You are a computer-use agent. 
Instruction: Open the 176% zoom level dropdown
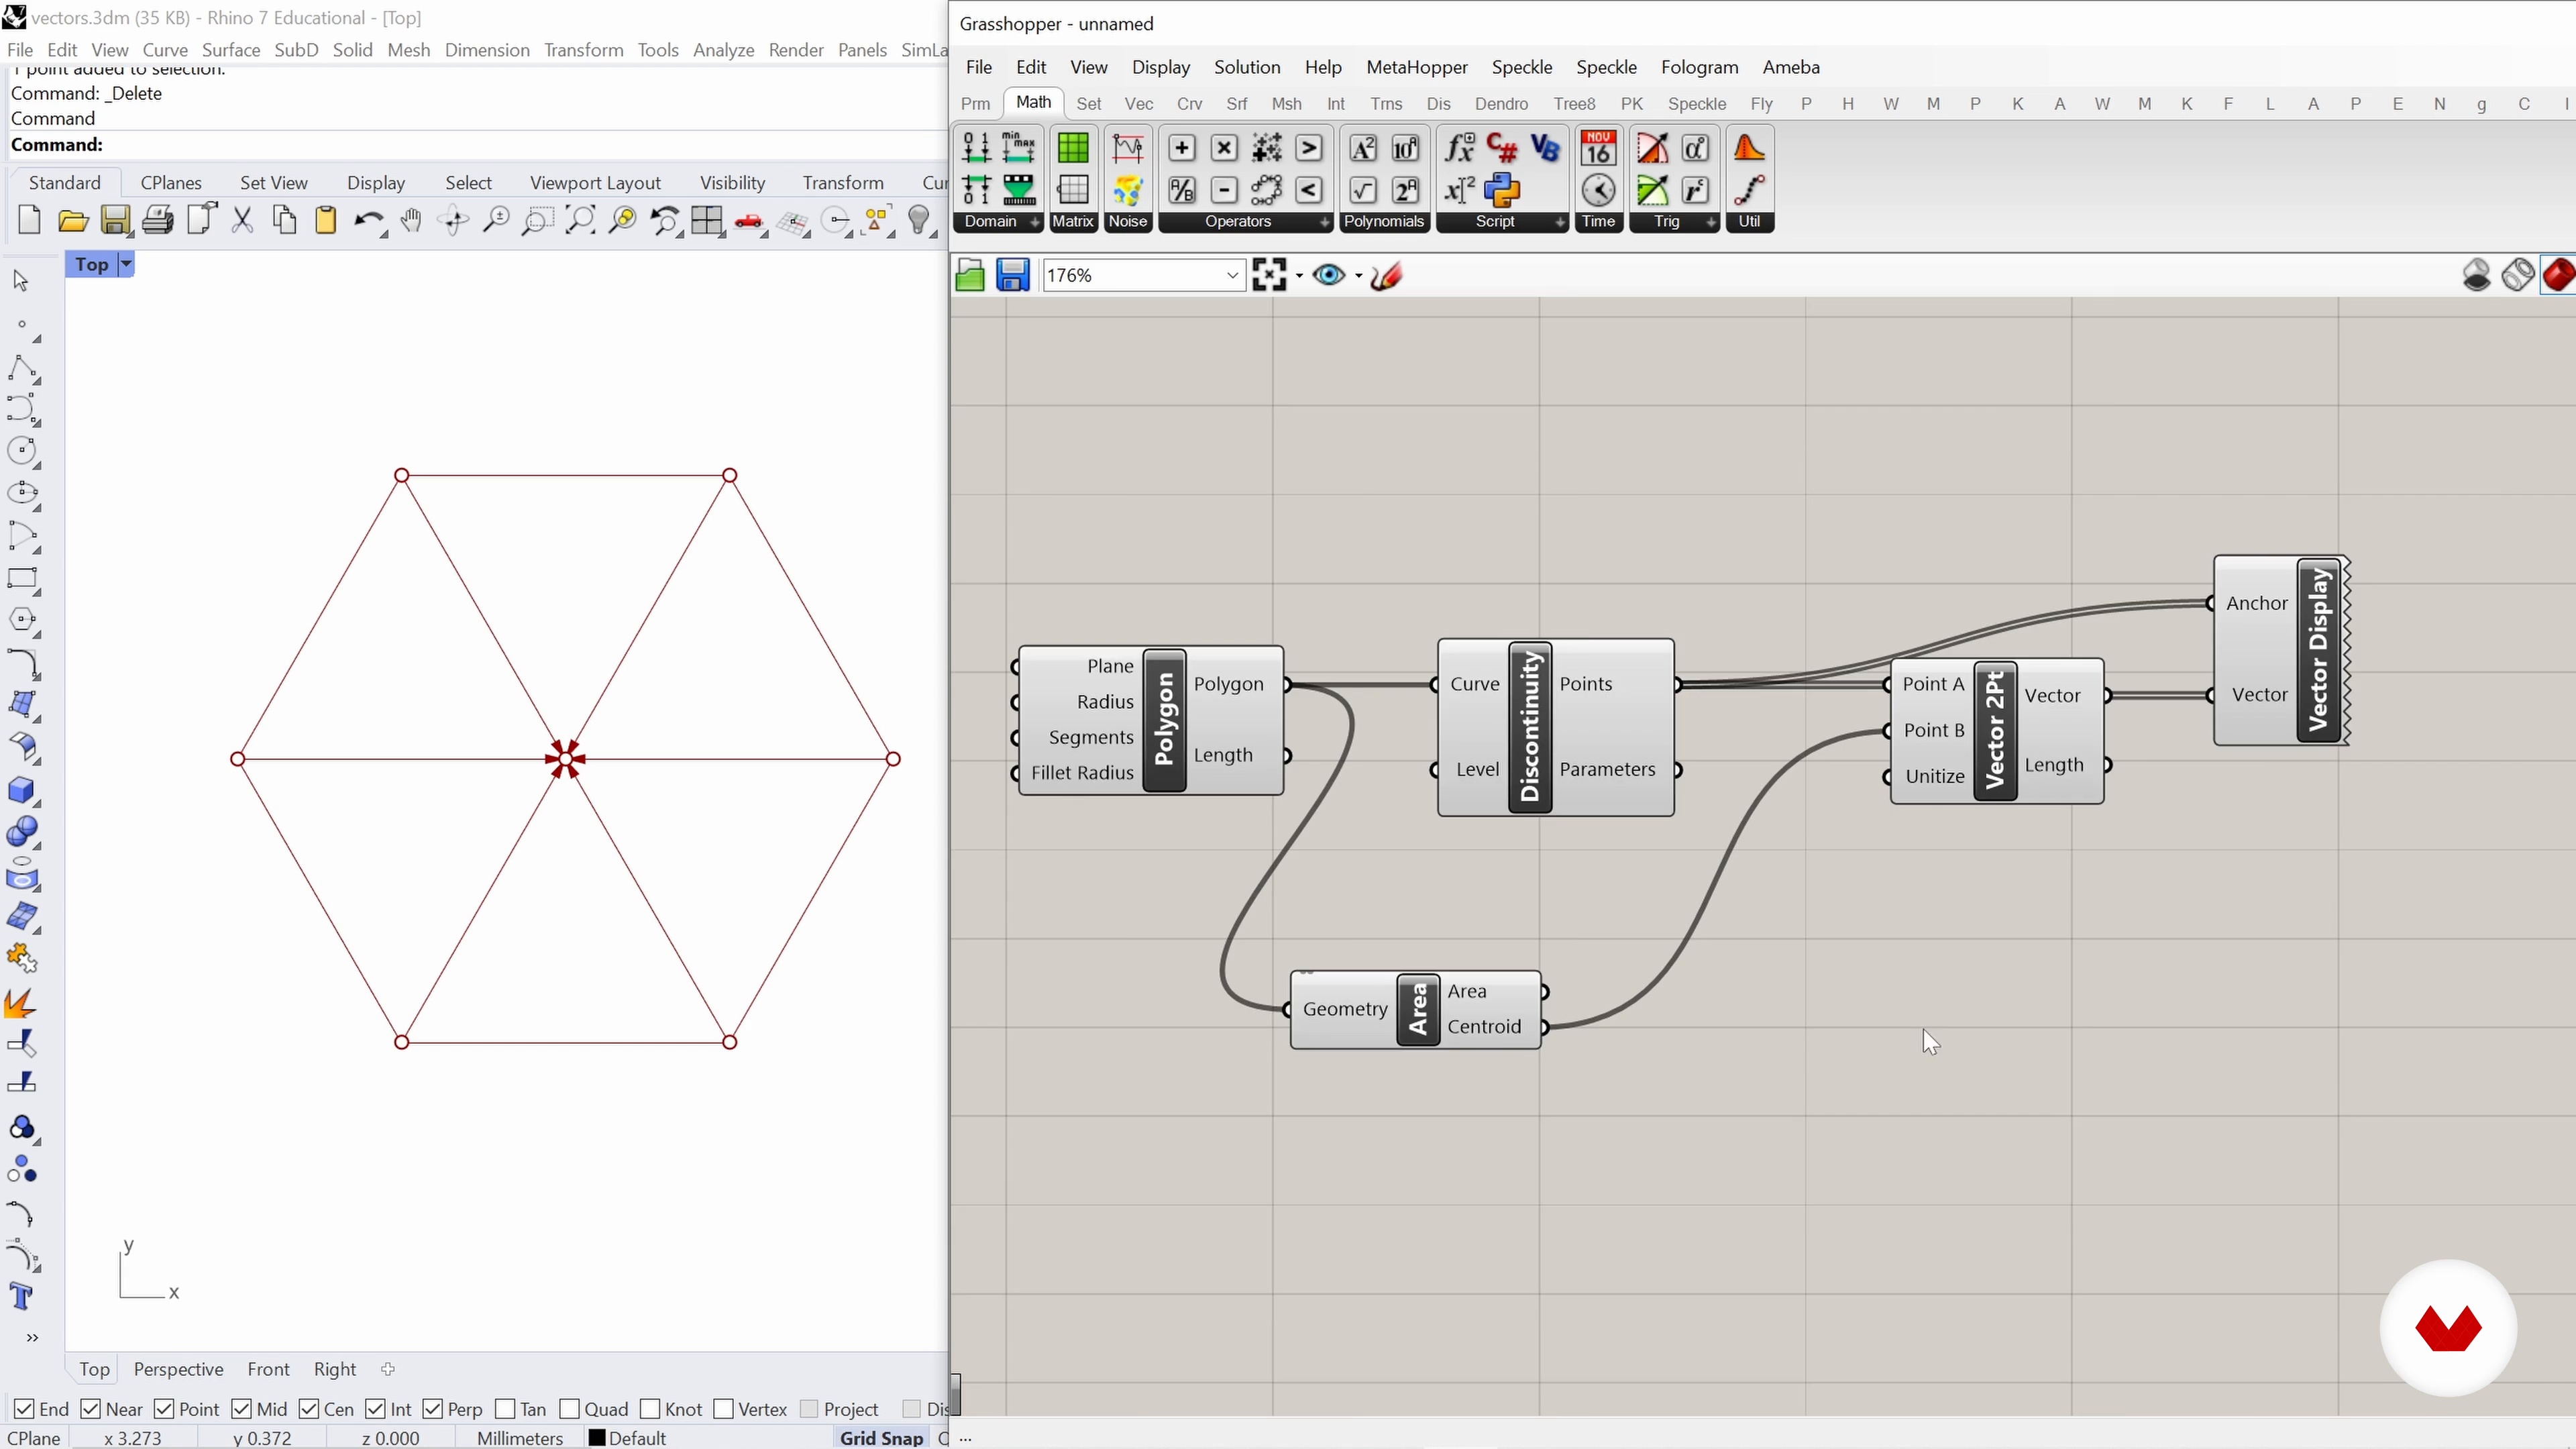point(1232,275)
